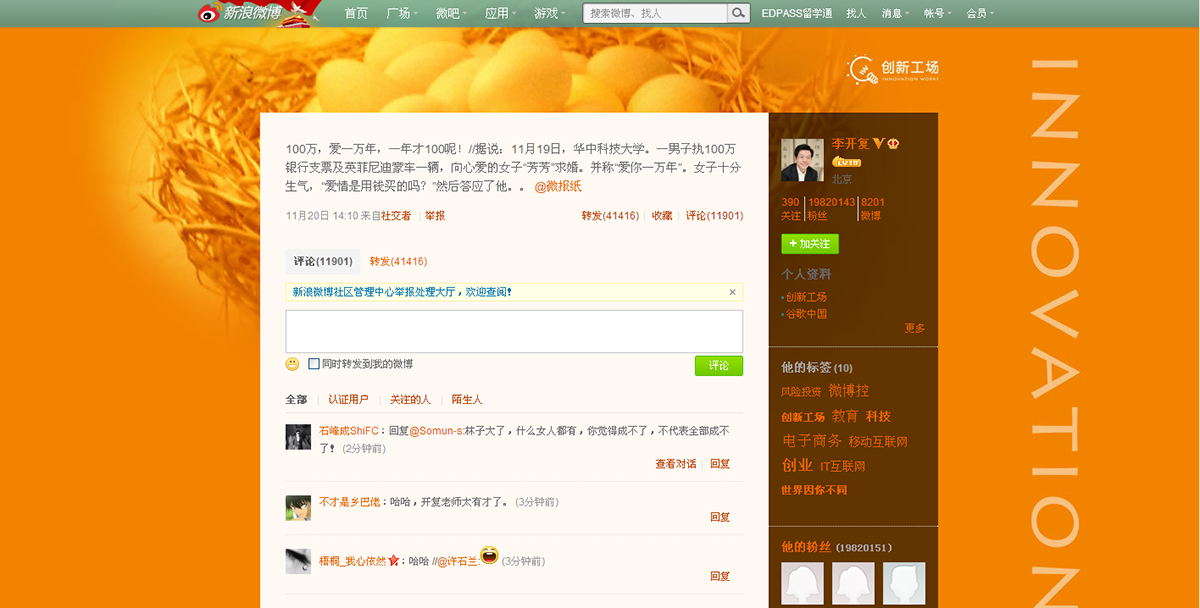Click the search magnifier icon
This screenshot has height=608, width=1200.
pos(739,13)
